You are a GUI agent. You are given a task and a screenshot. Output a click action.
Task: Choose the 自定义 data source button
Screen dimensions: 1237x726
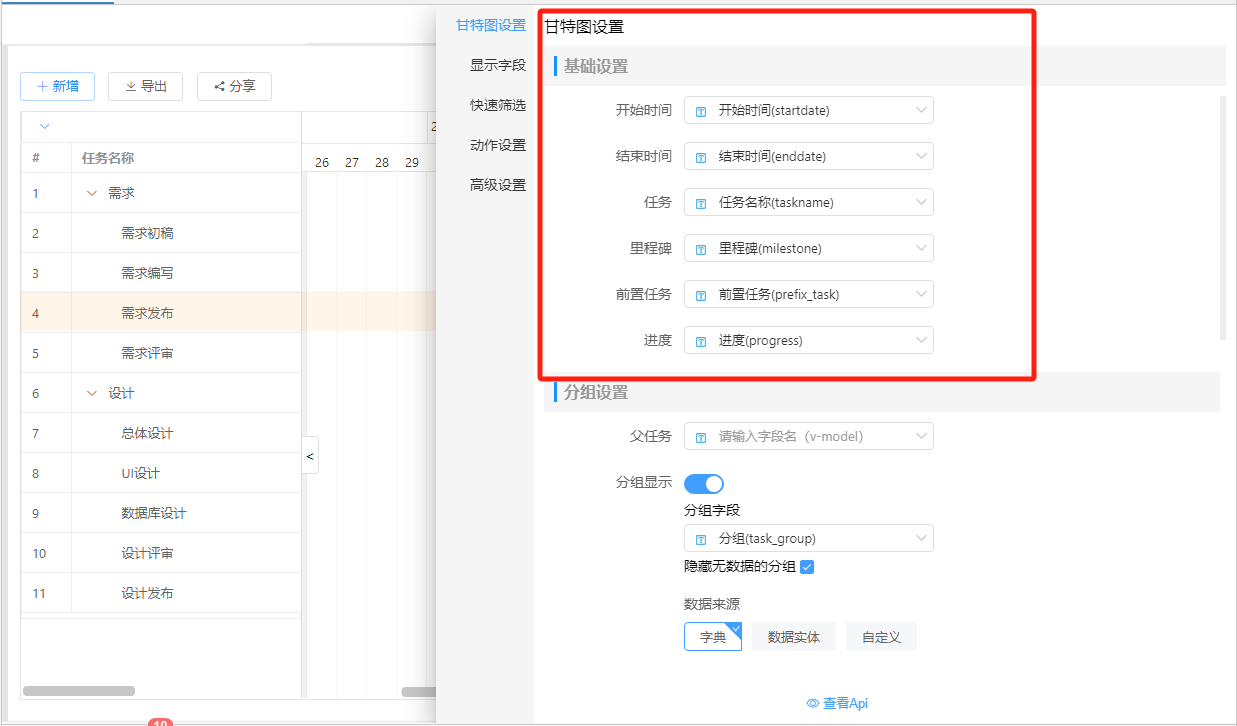(881, 637)
